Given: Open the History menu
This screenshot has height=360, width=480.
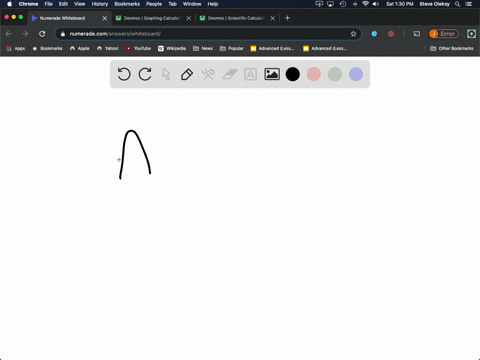Looking at the screenshot, I should [100, 4].
